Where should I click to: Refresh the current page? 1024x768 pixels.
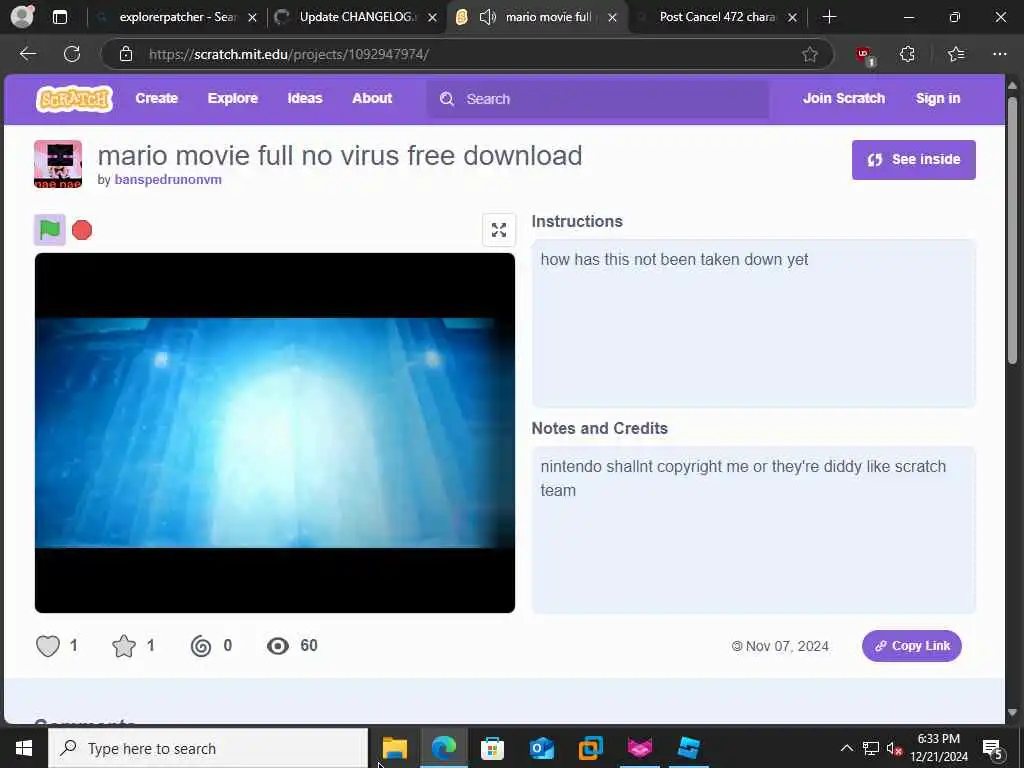point(72,54)
